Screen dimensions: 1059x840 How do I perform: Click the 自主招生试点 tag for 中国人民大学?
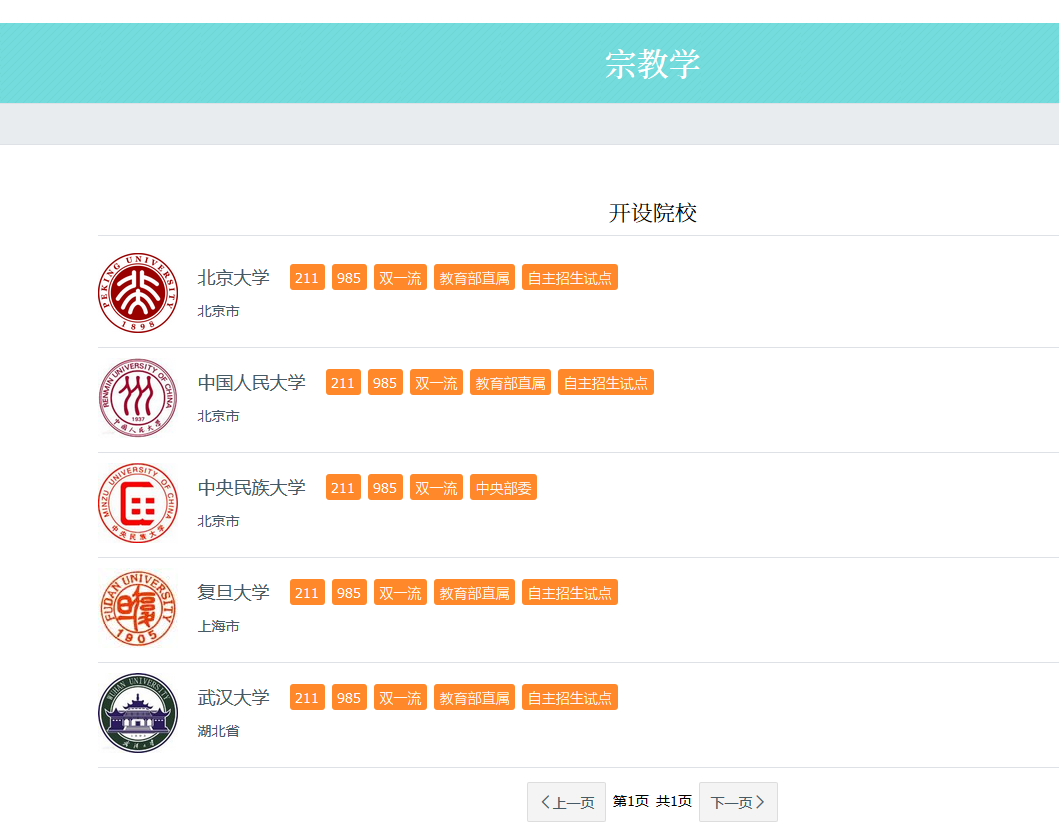pos(606,383)
